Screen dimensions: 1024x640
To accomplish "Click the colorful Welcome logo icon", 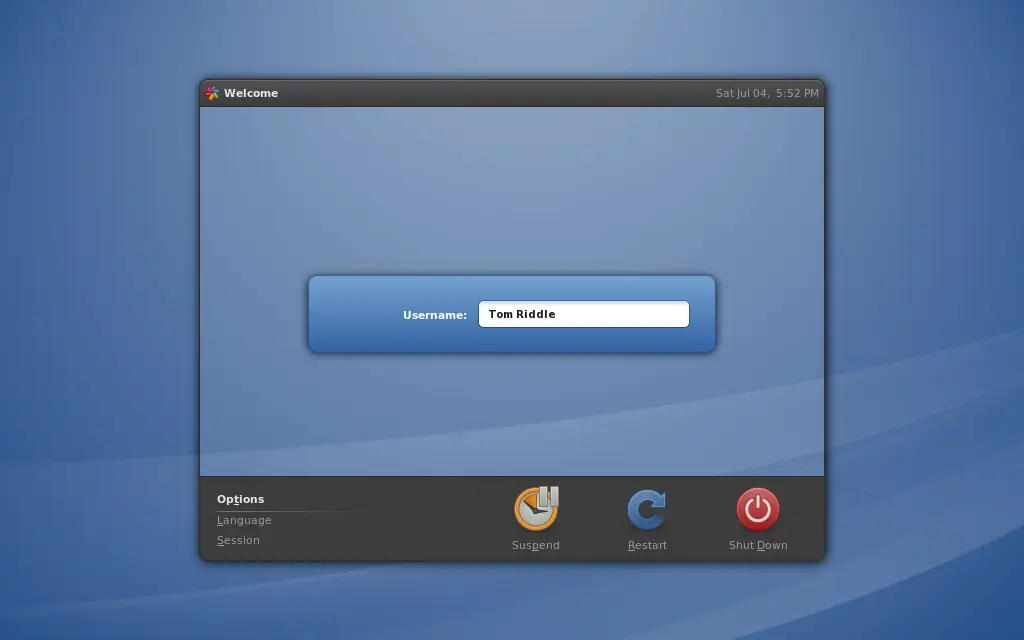I will coord(212,93).
